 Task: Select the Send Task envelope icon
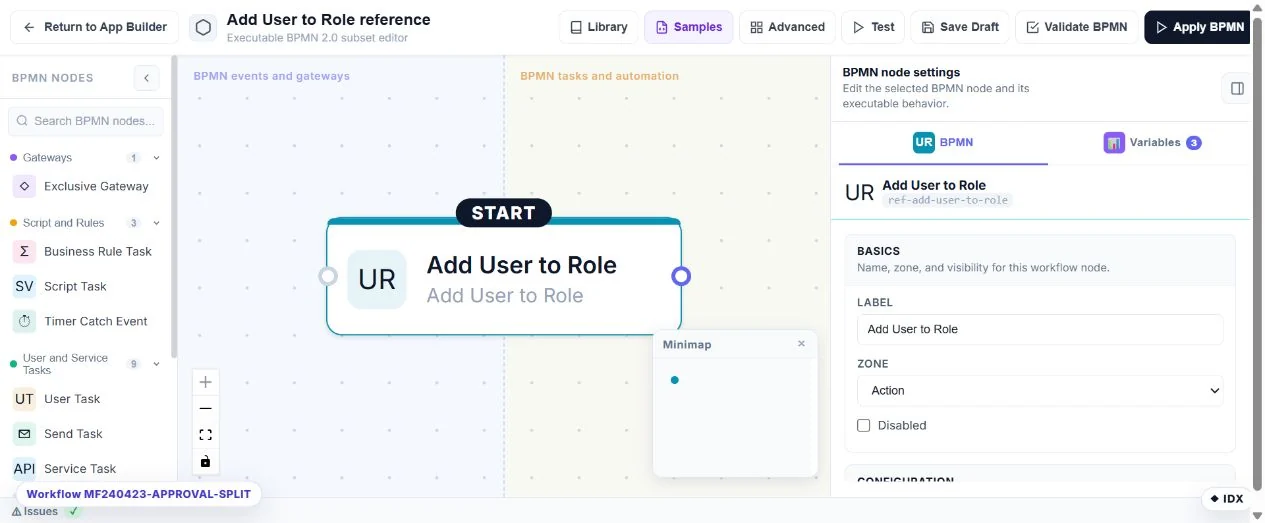click(24, 434)
